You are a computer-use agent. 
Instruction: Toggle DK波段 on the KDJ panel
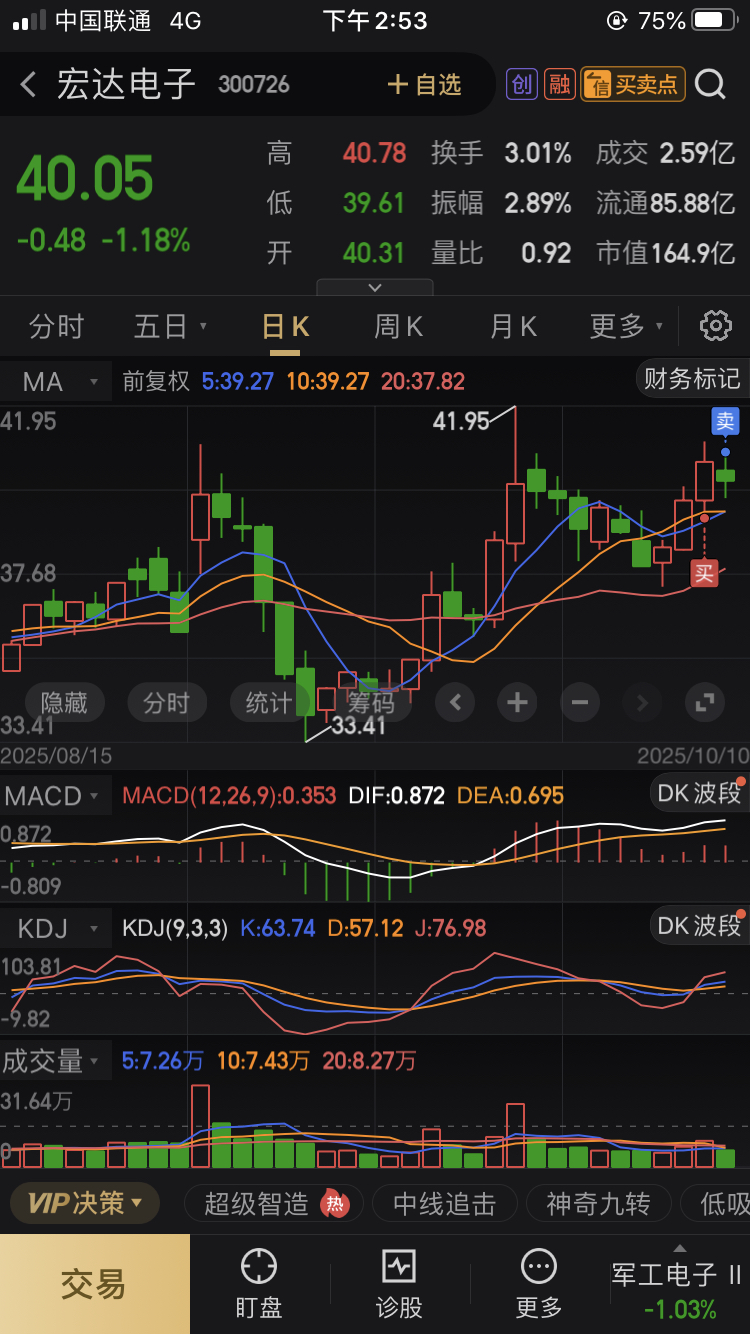pos(698,926)
